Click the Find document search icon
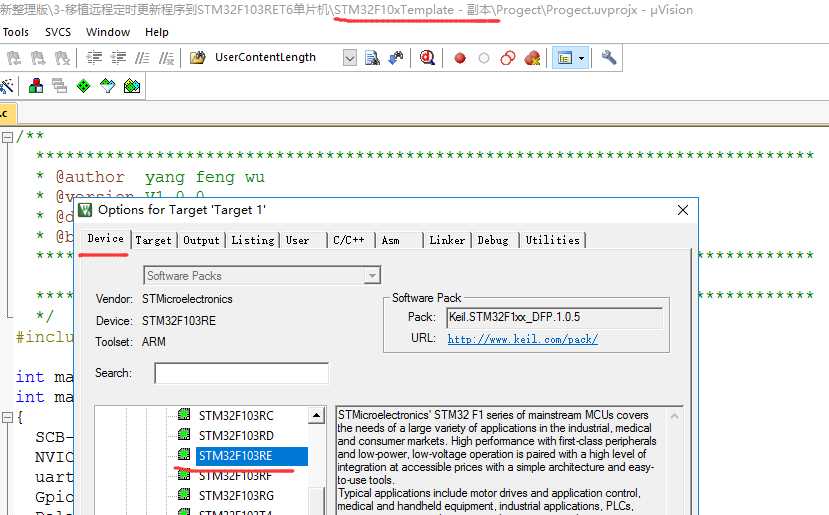Screen dimensions: 829x515 [372, 58]
